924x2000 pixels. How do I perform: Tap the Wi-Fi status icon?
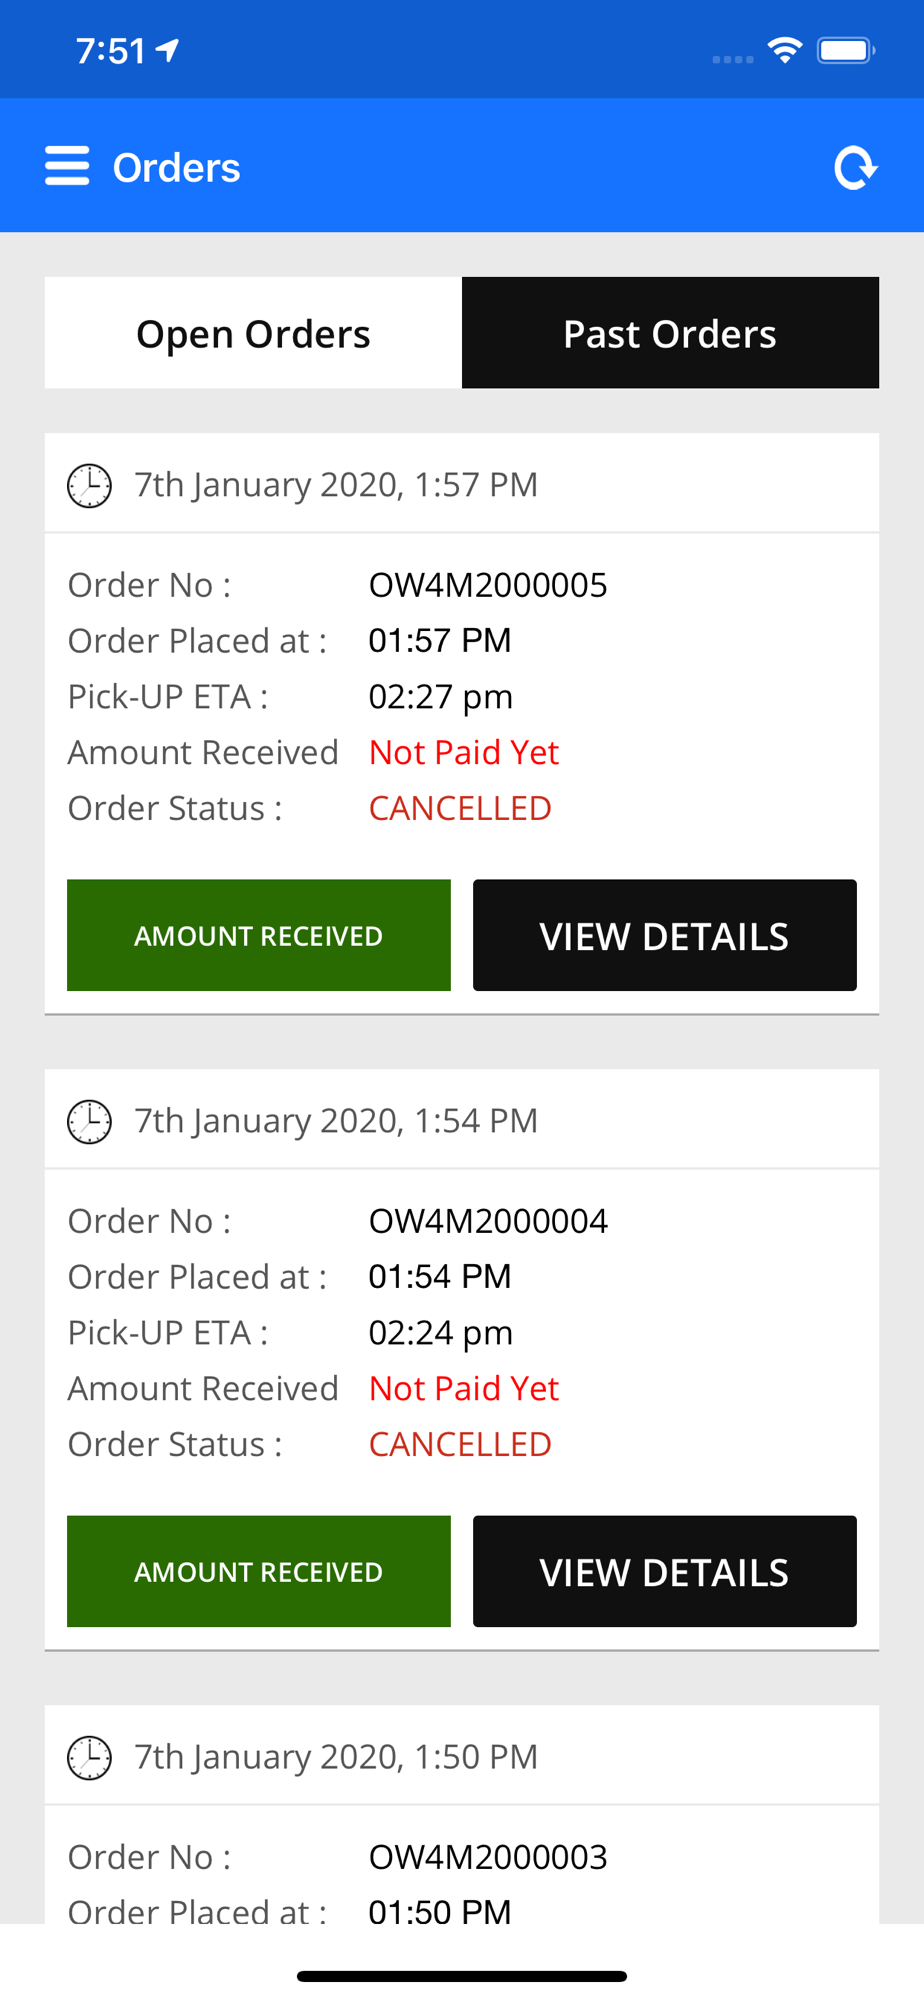coord(785,50)
